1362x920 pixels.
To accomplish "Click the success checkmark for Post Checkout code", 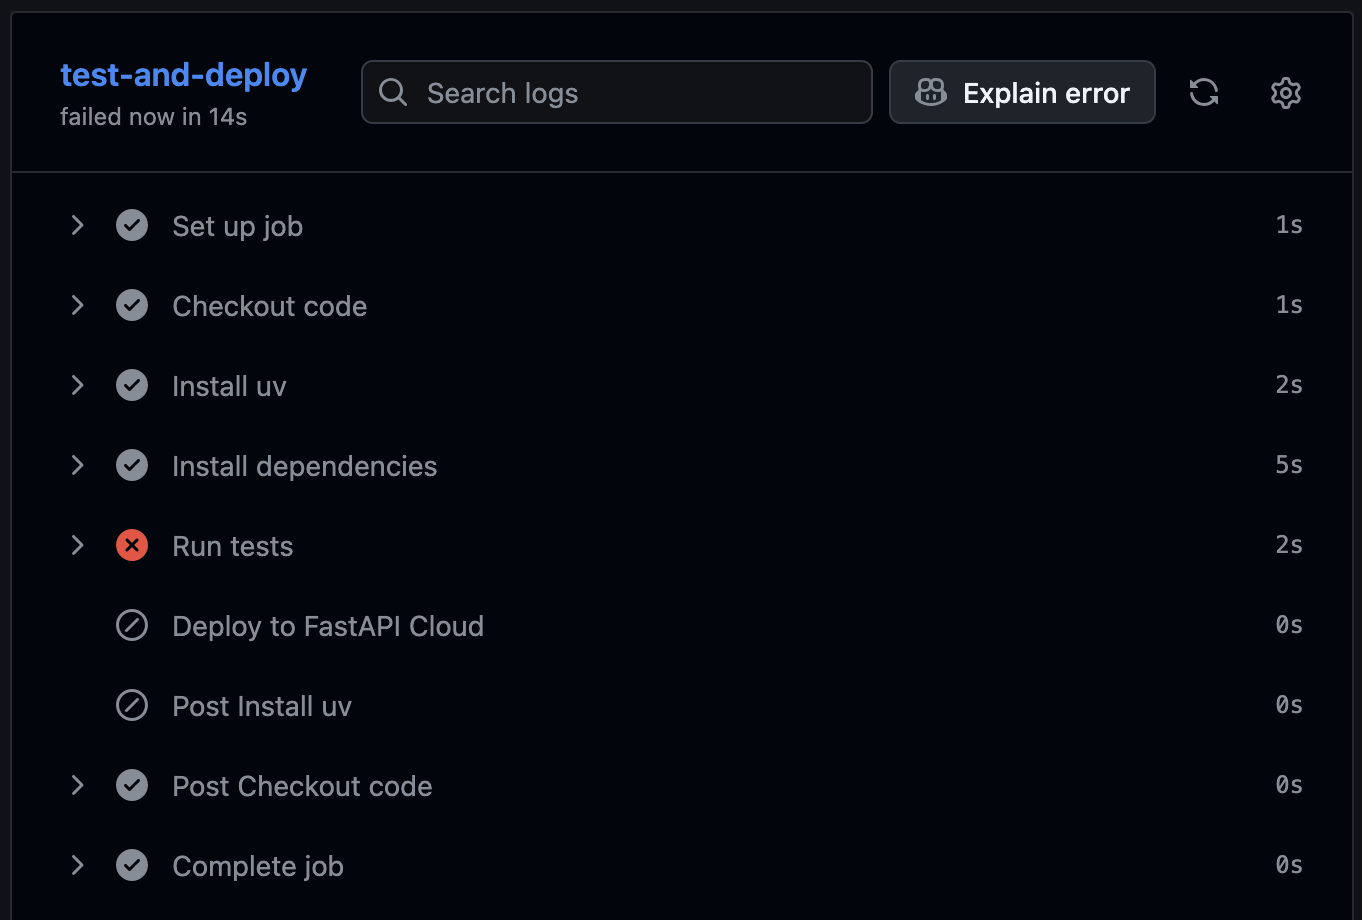I will pyautogui.click(x=132, y=786).
